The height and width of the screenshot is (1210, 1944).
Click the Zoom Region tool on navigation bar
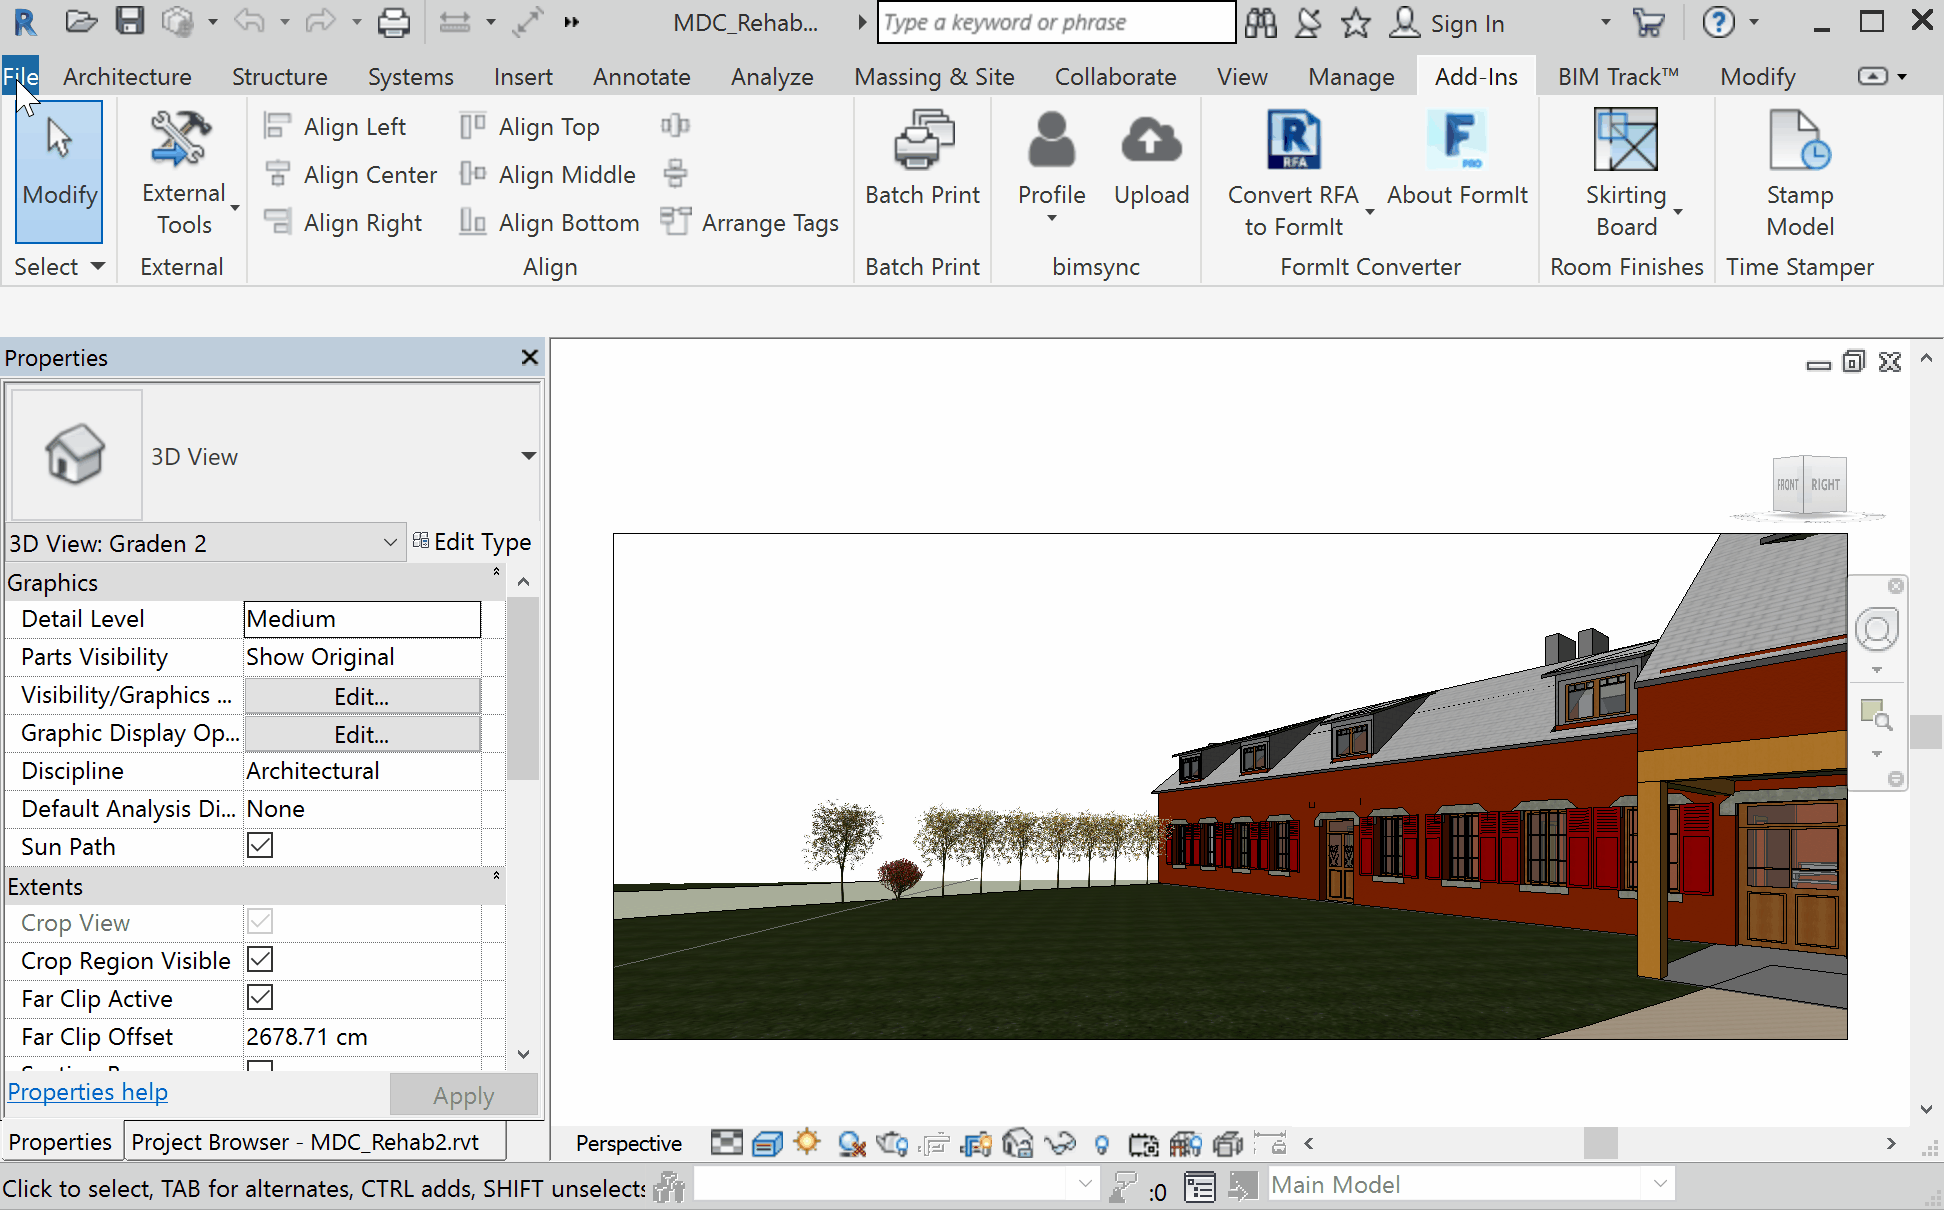pyautogui.click(x=1875, y=714)
